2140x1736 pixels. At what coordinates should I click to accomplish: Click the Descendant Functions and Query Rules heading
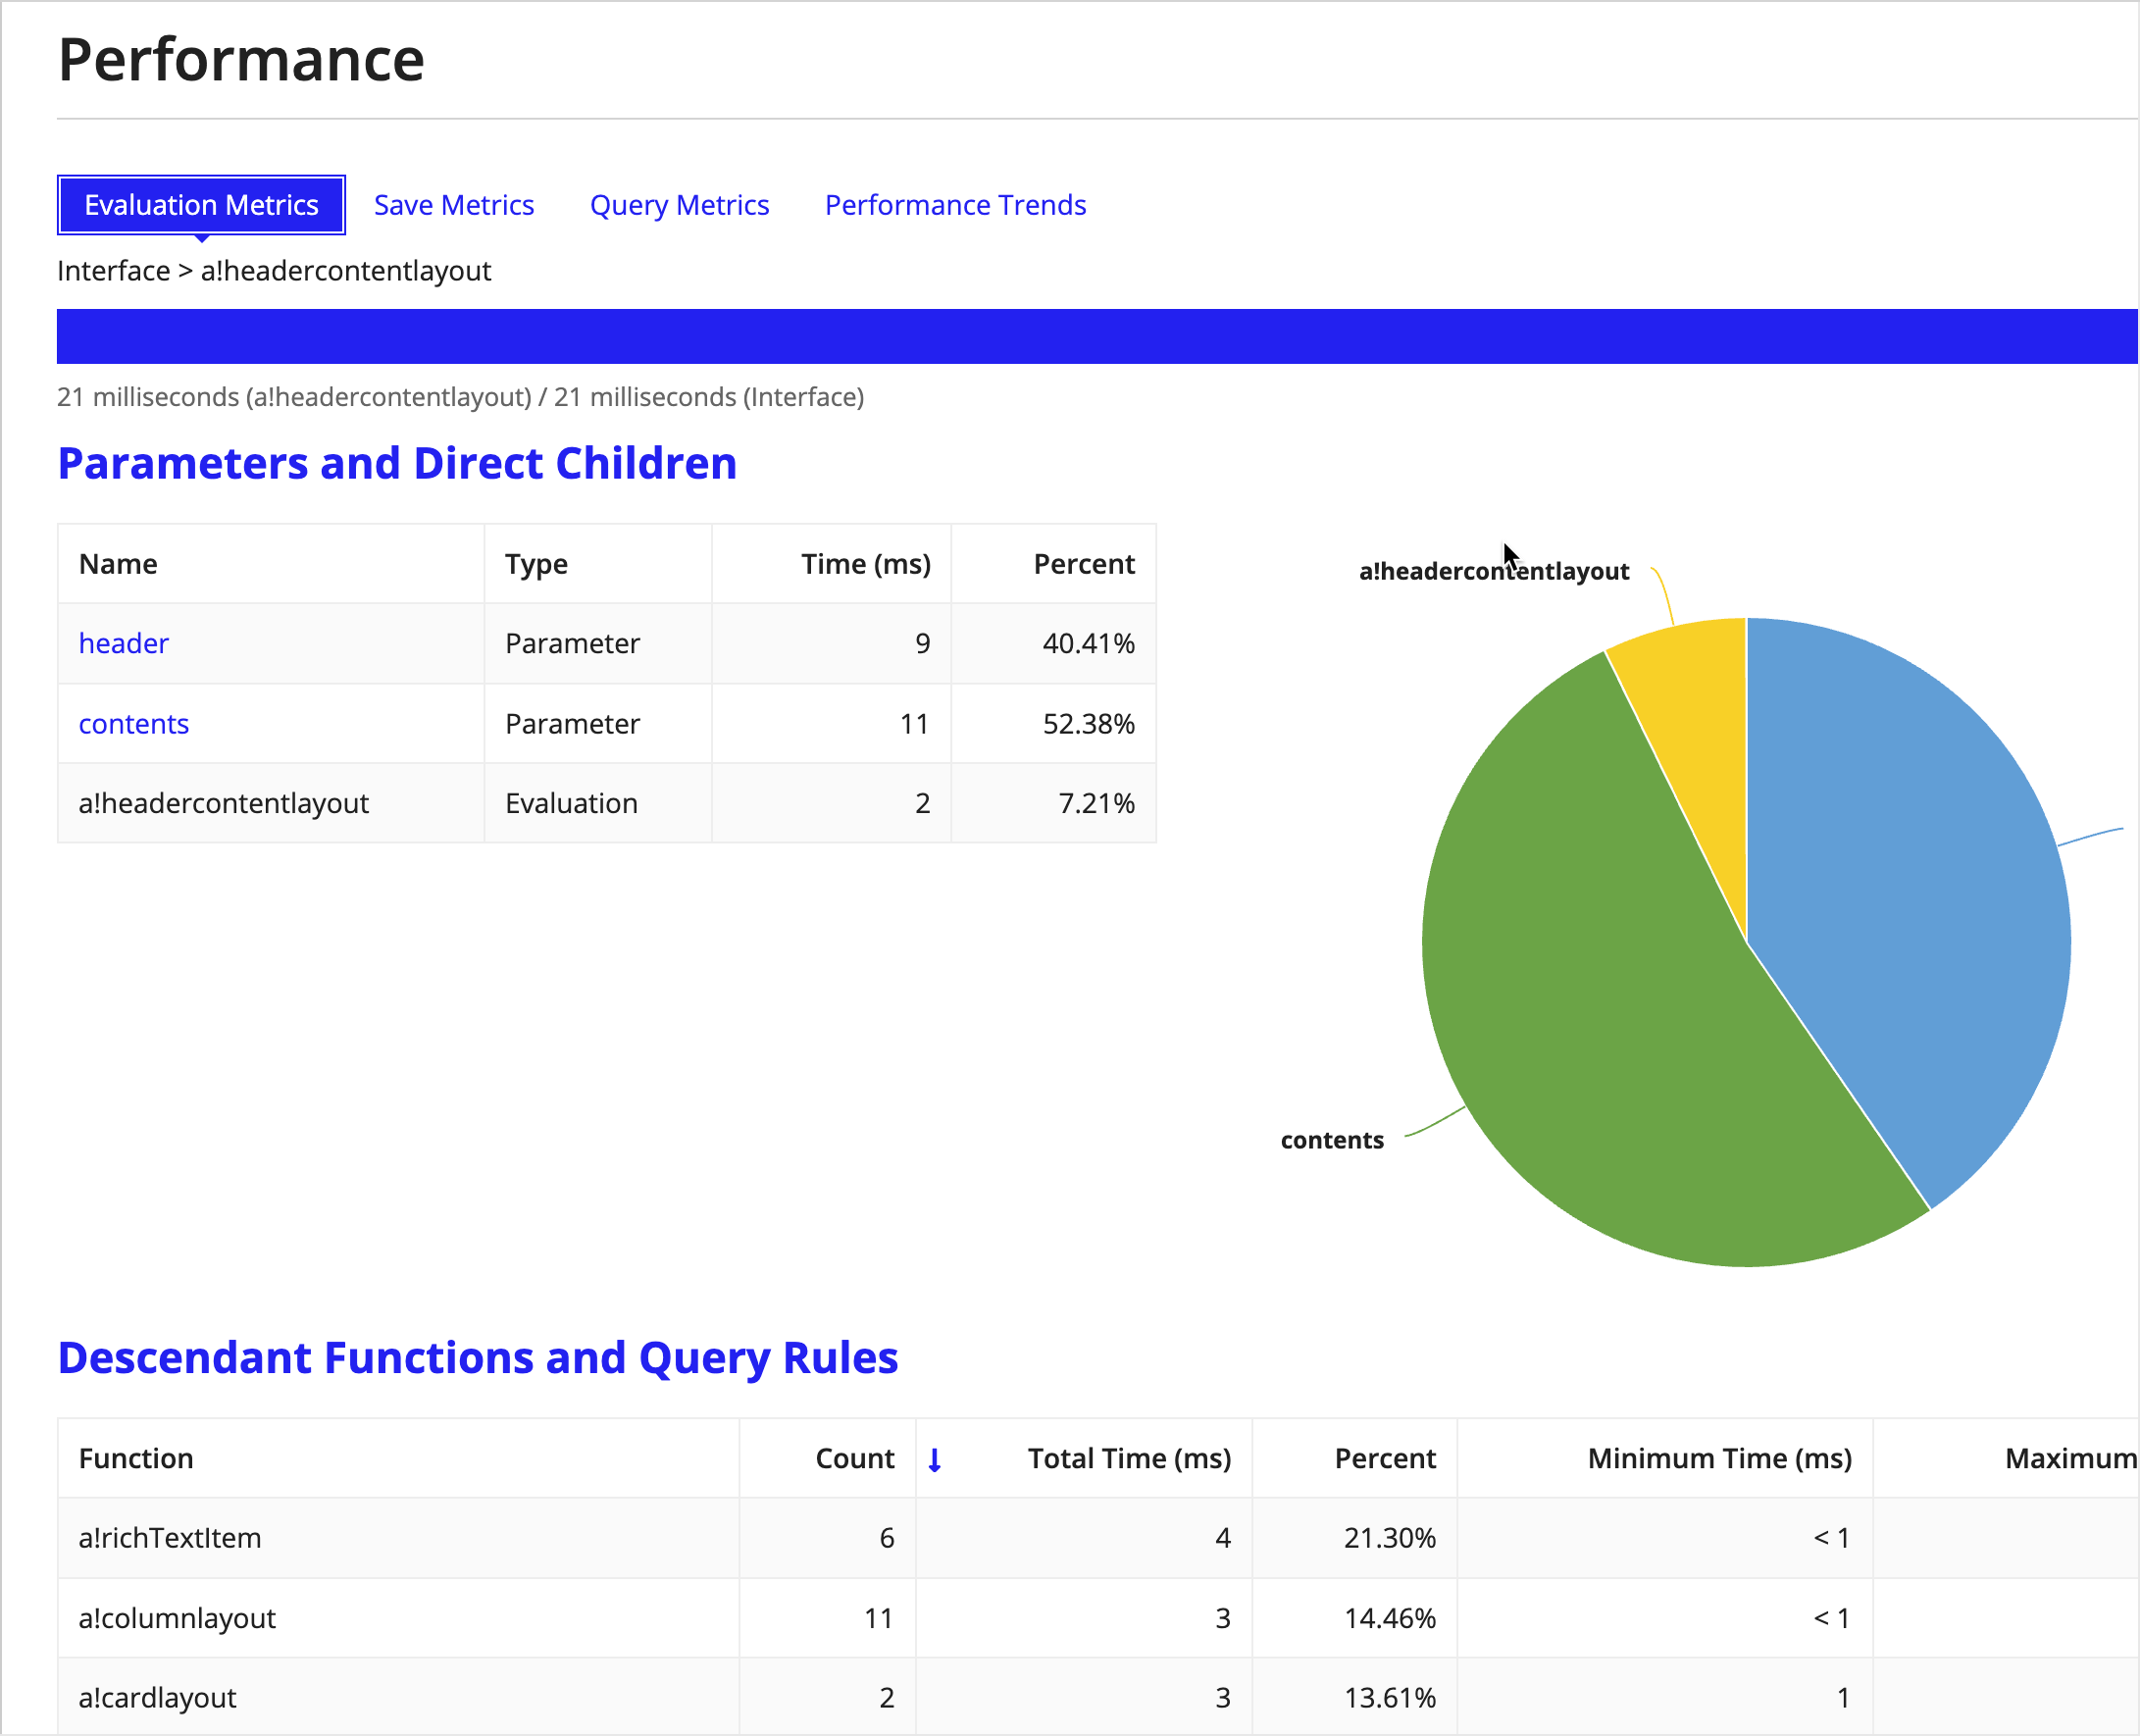pos(478,1358)
